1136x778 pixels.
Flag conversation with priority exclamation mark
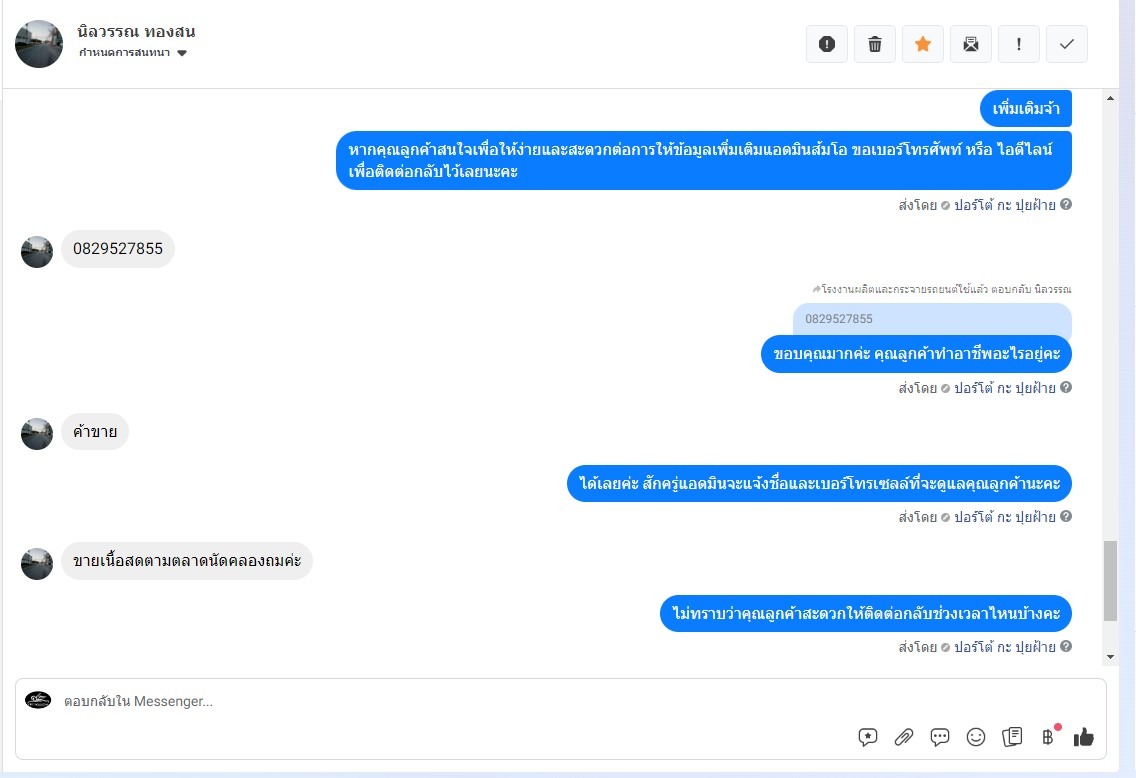click(1019, 44)
